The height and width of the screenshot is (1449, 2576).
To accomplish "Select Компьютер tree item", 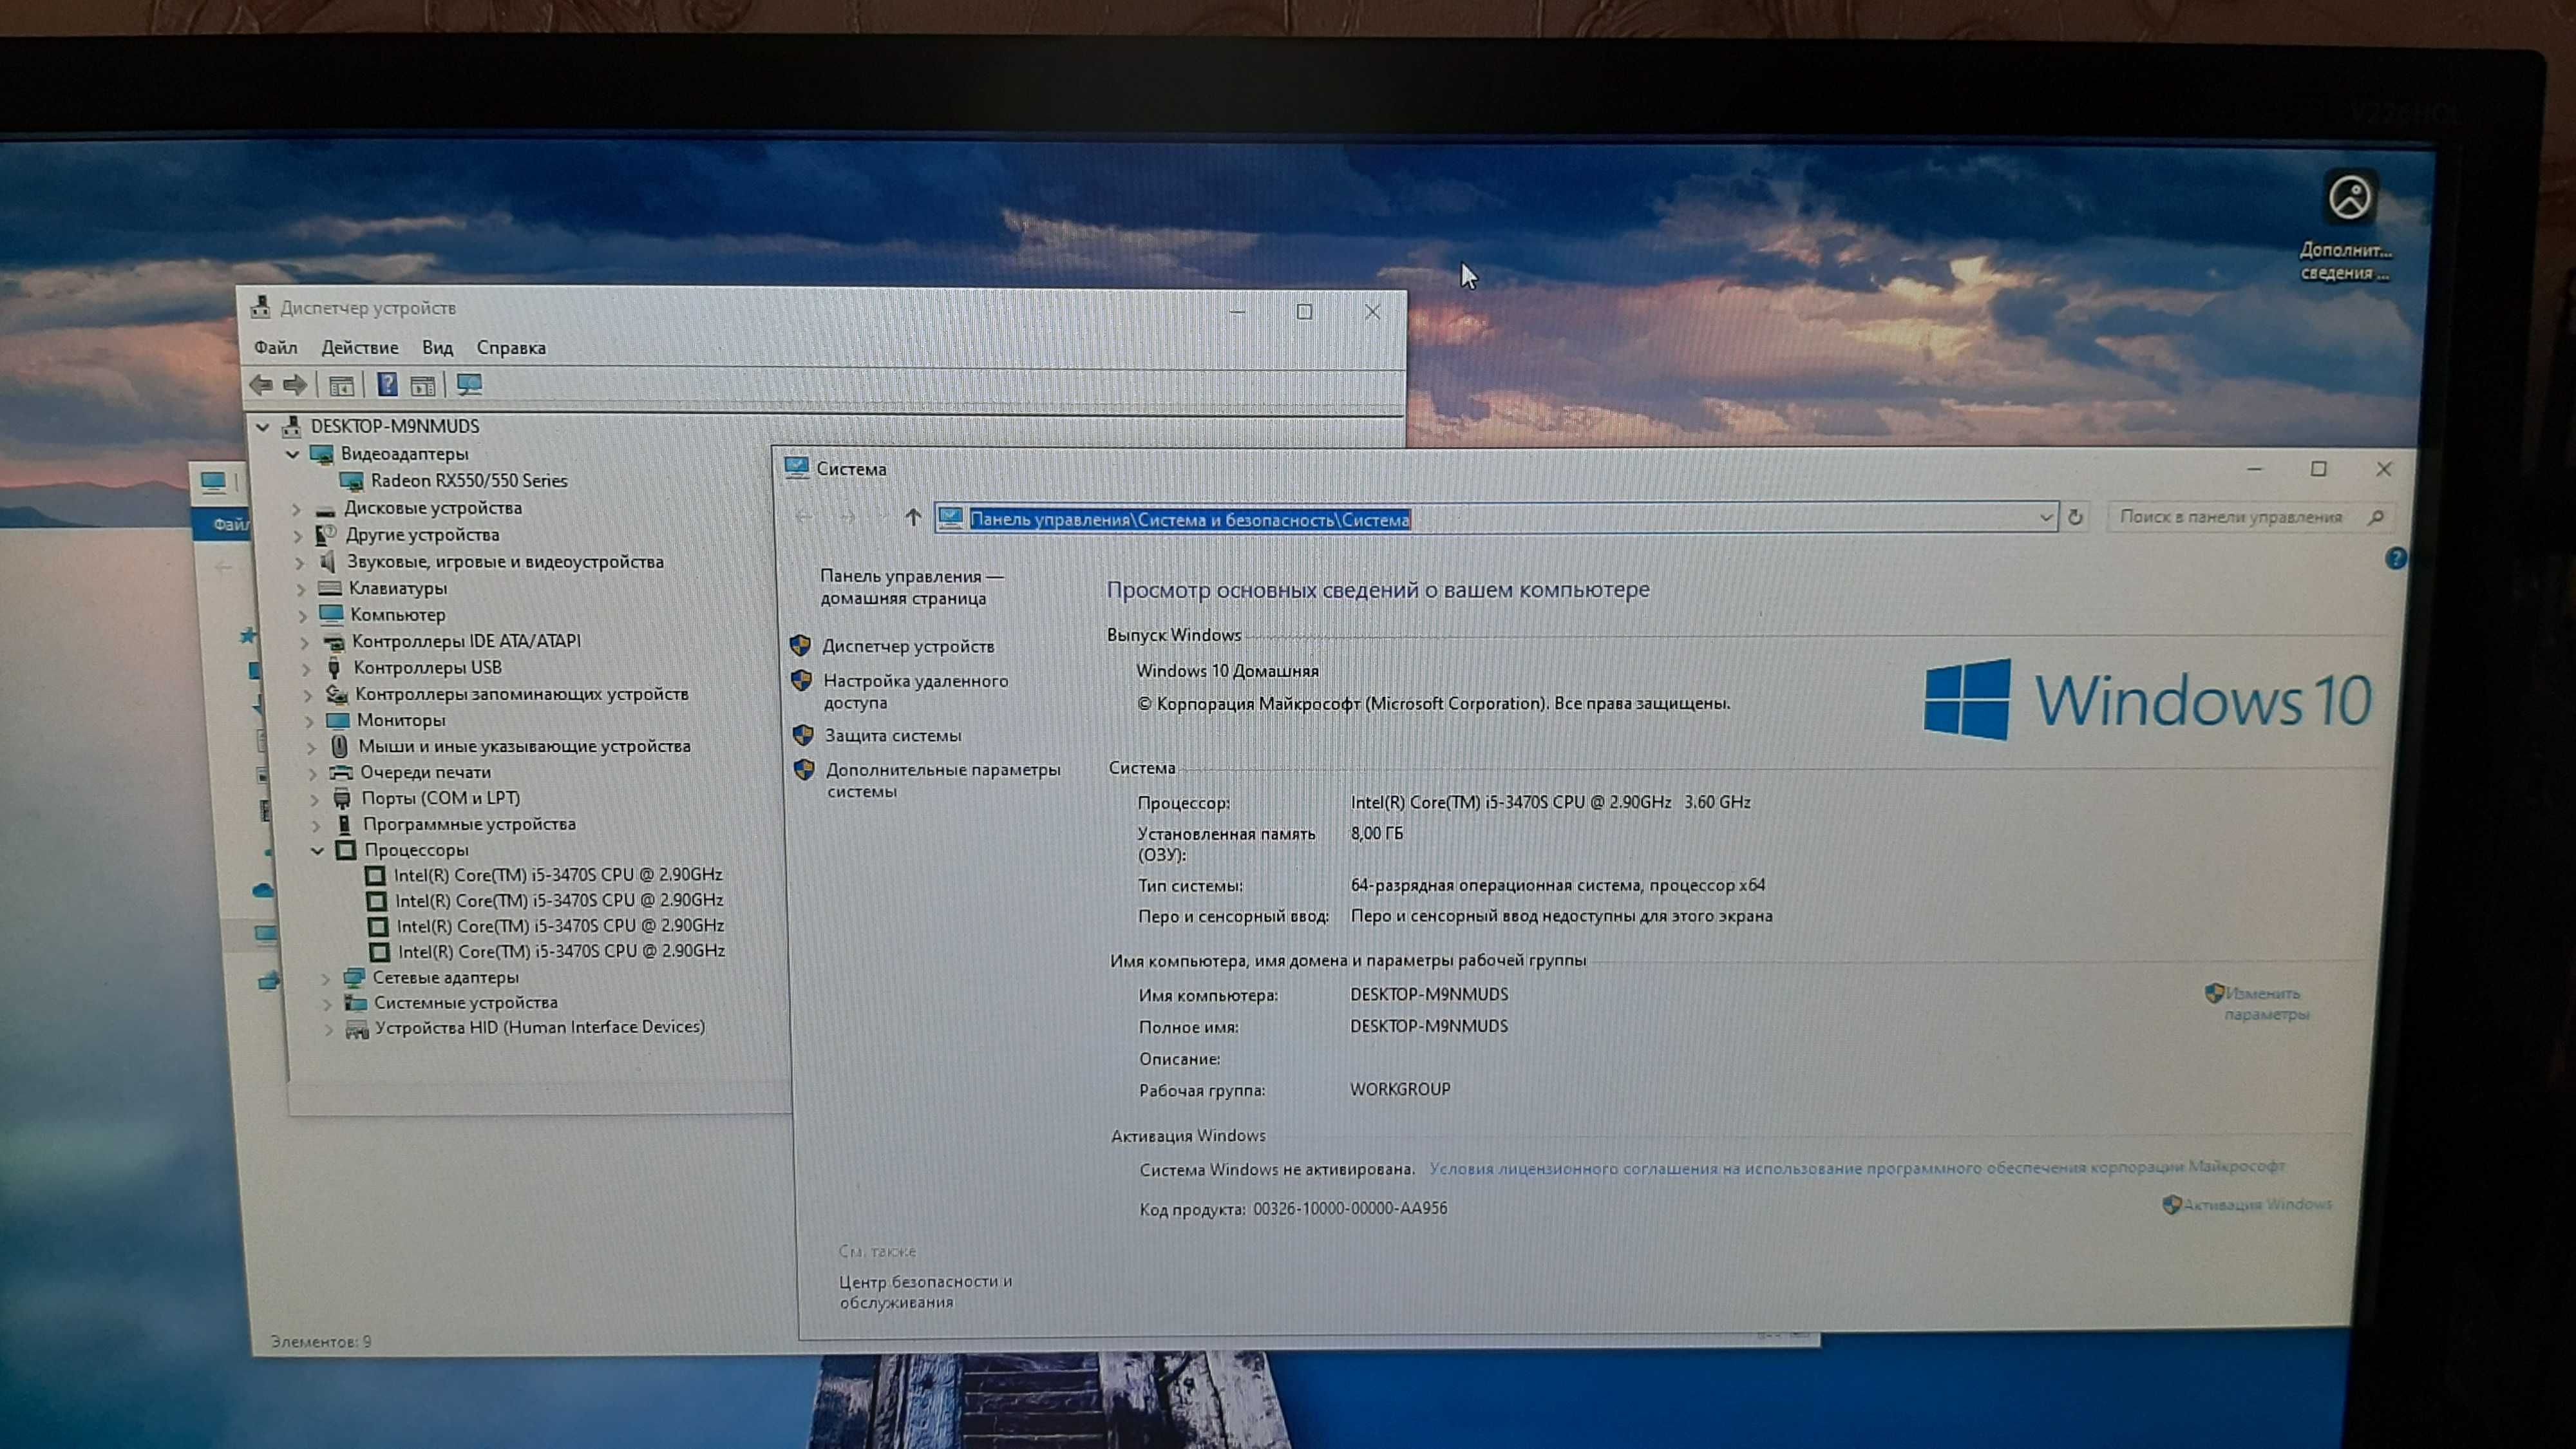I will pyautogui.click(x=397, y=614).
